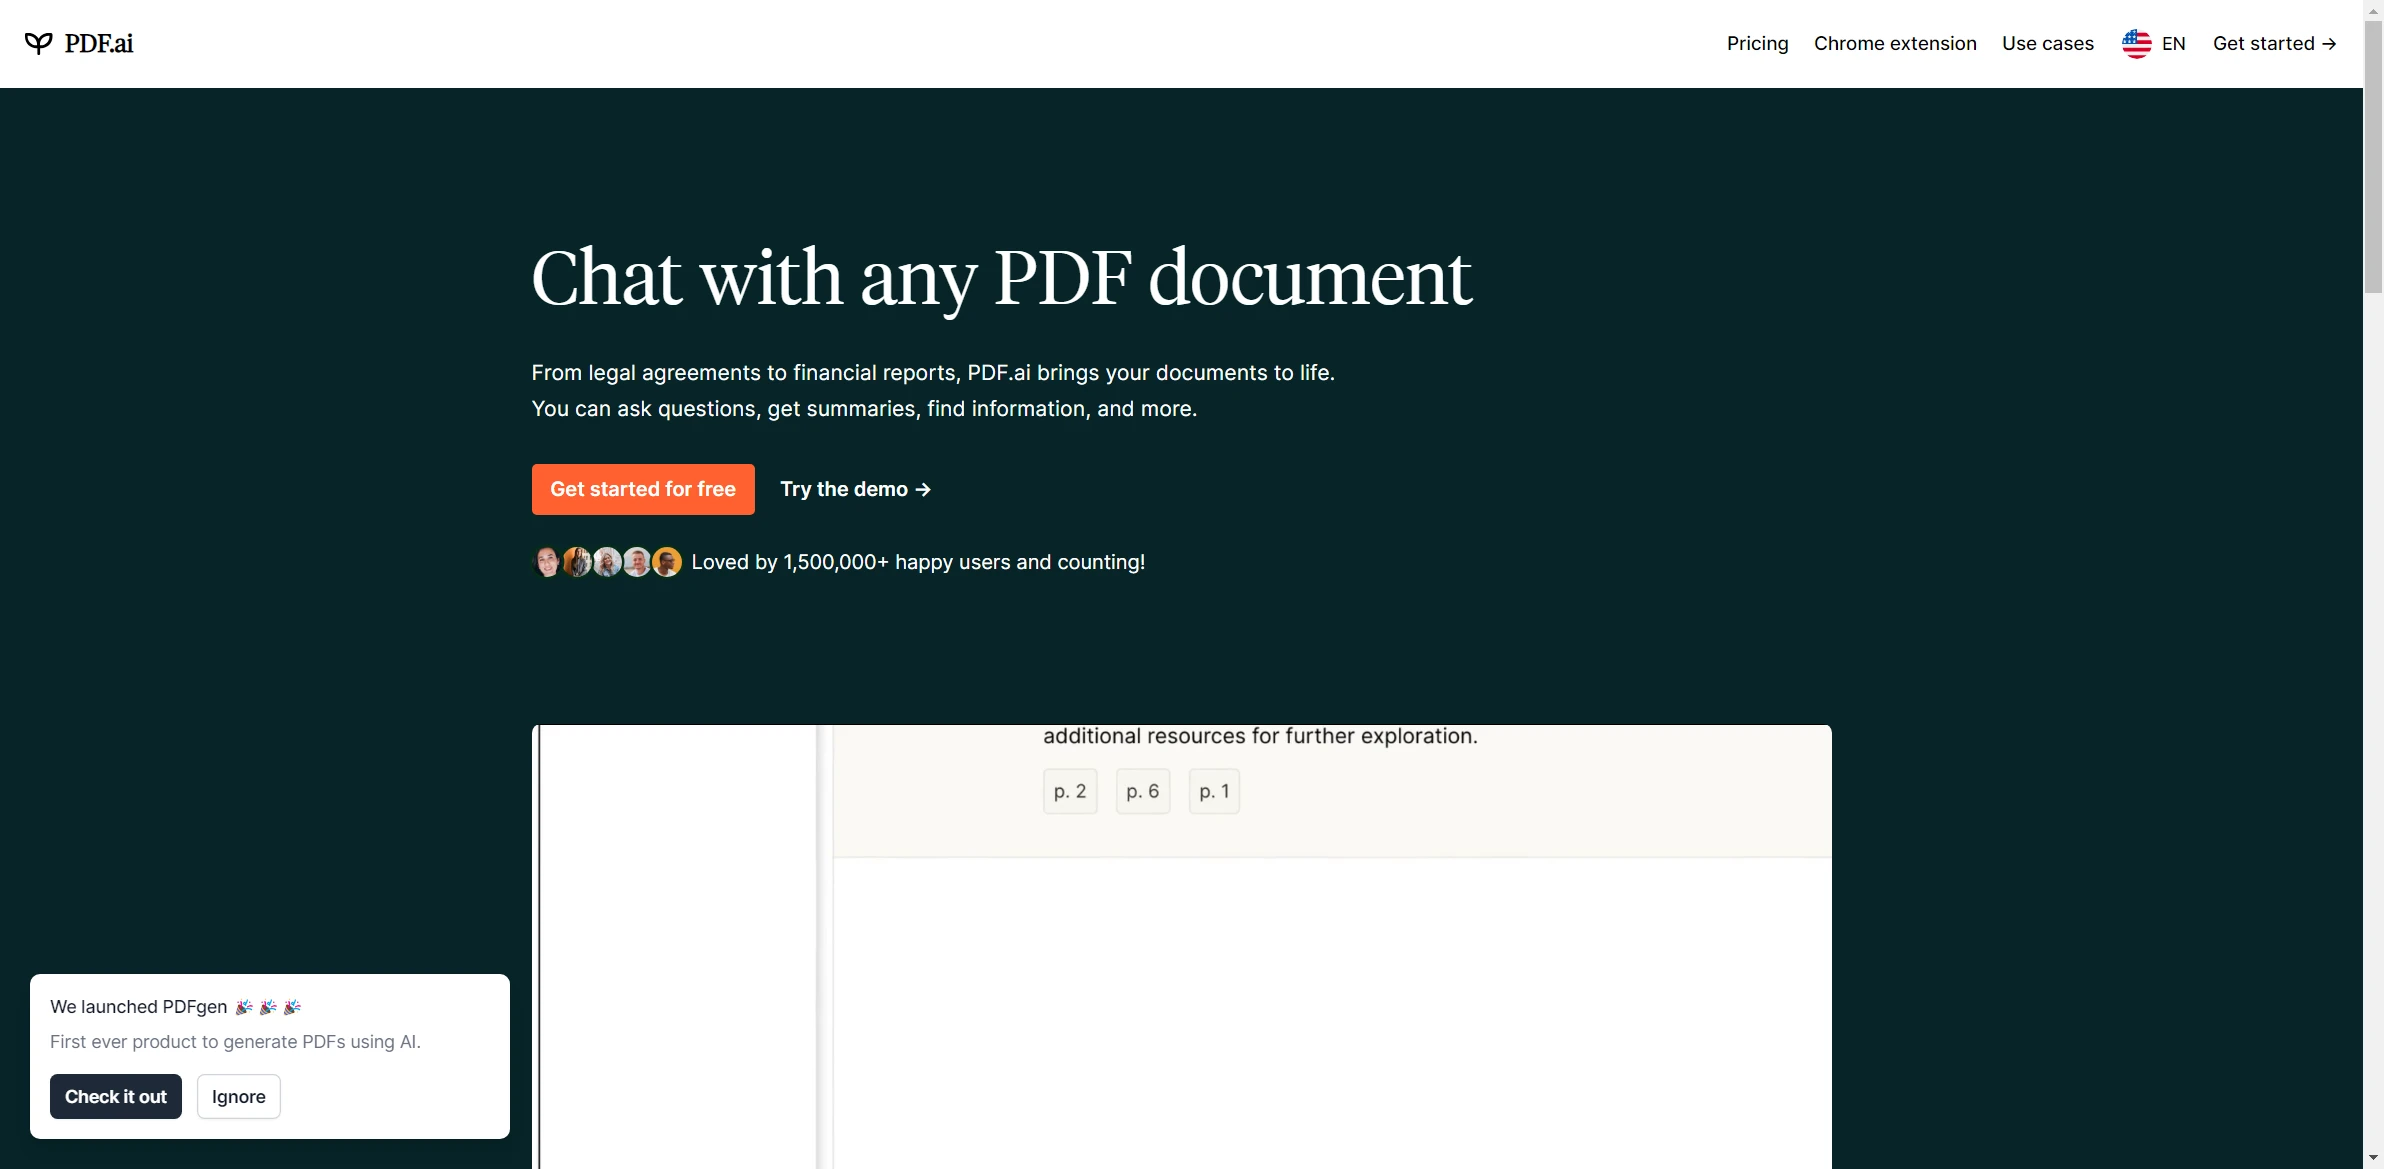Click the 'Chat with any PDF document' headline
This screenshot has height=1169, width=2384.
(x=1001, y=278)
